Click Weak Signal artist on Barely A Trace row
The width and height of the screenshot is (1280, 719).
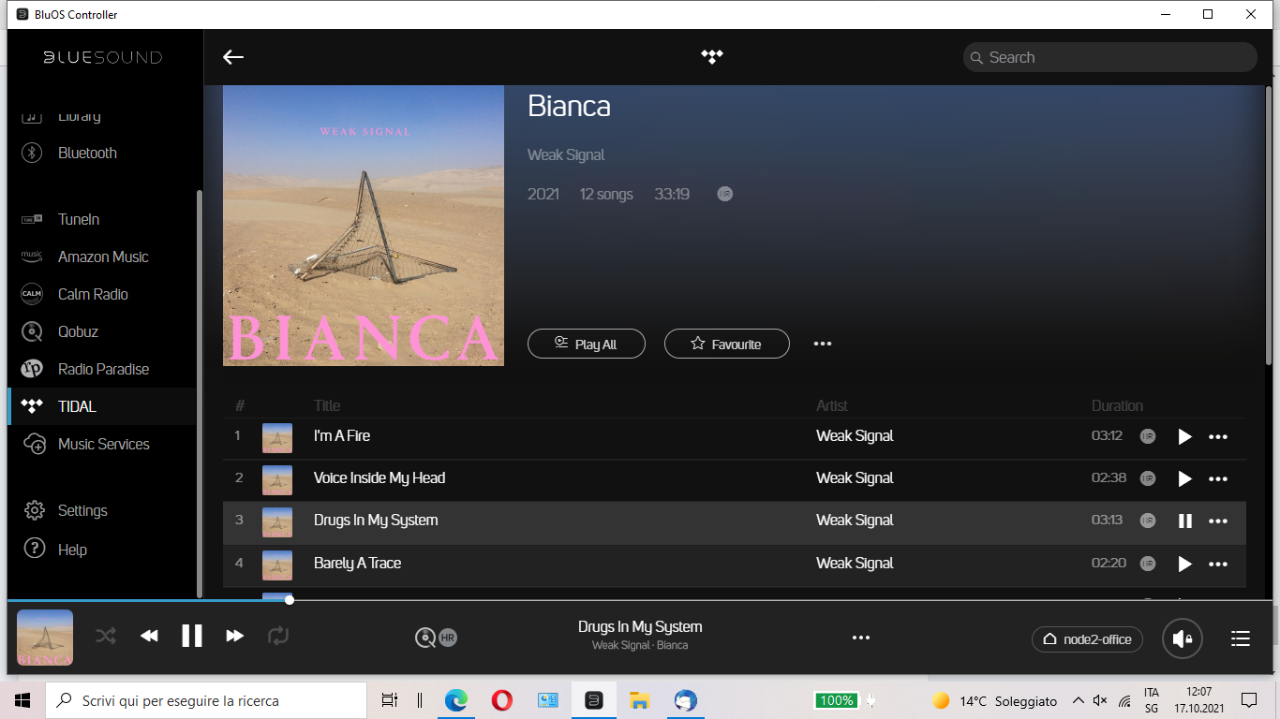click(x=855, y=563)
